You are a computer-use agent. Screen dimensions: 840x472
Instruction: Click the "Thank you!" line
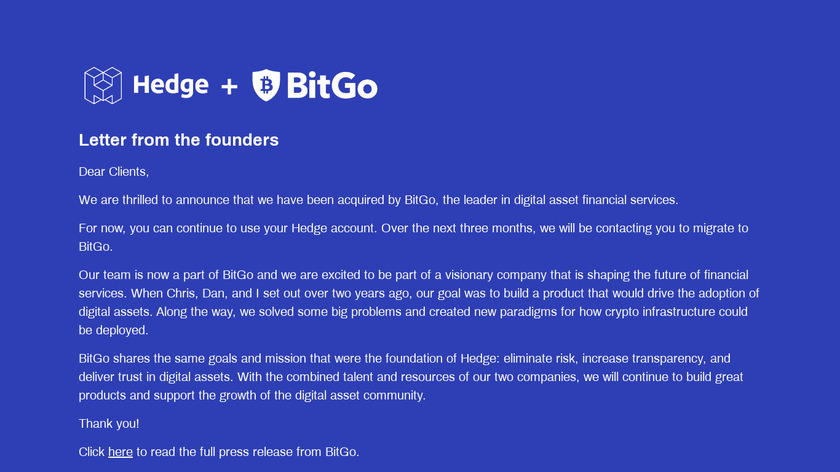(x=109, y=424)
